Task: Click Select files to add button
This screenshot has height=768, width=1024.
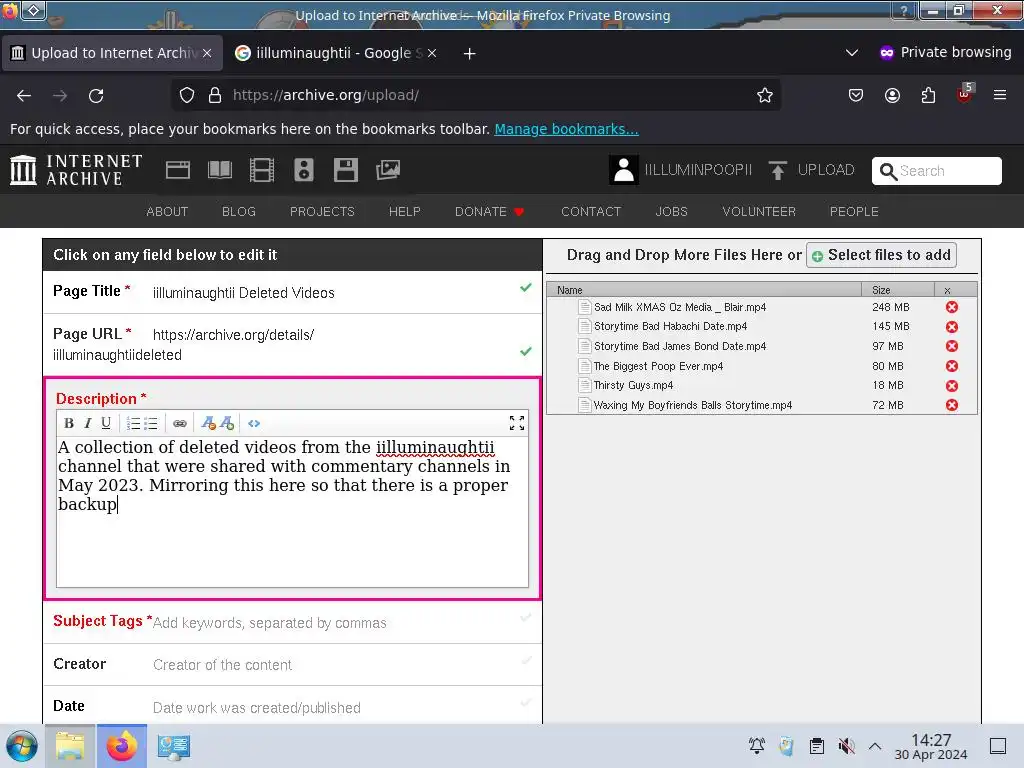Action: tap(882, 255)
